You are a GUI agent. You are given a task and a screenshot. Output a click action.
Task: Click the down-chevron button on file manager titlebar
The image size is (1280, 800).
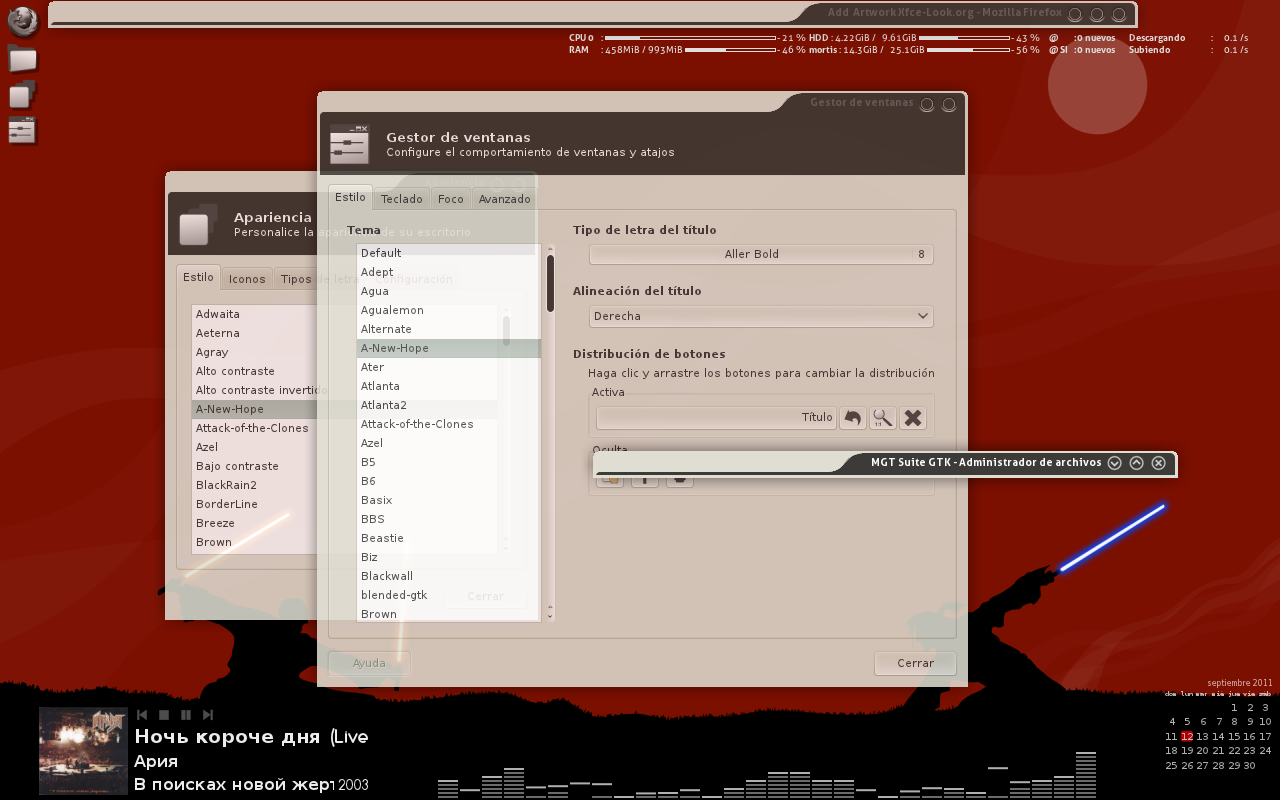click(1115, 463)
